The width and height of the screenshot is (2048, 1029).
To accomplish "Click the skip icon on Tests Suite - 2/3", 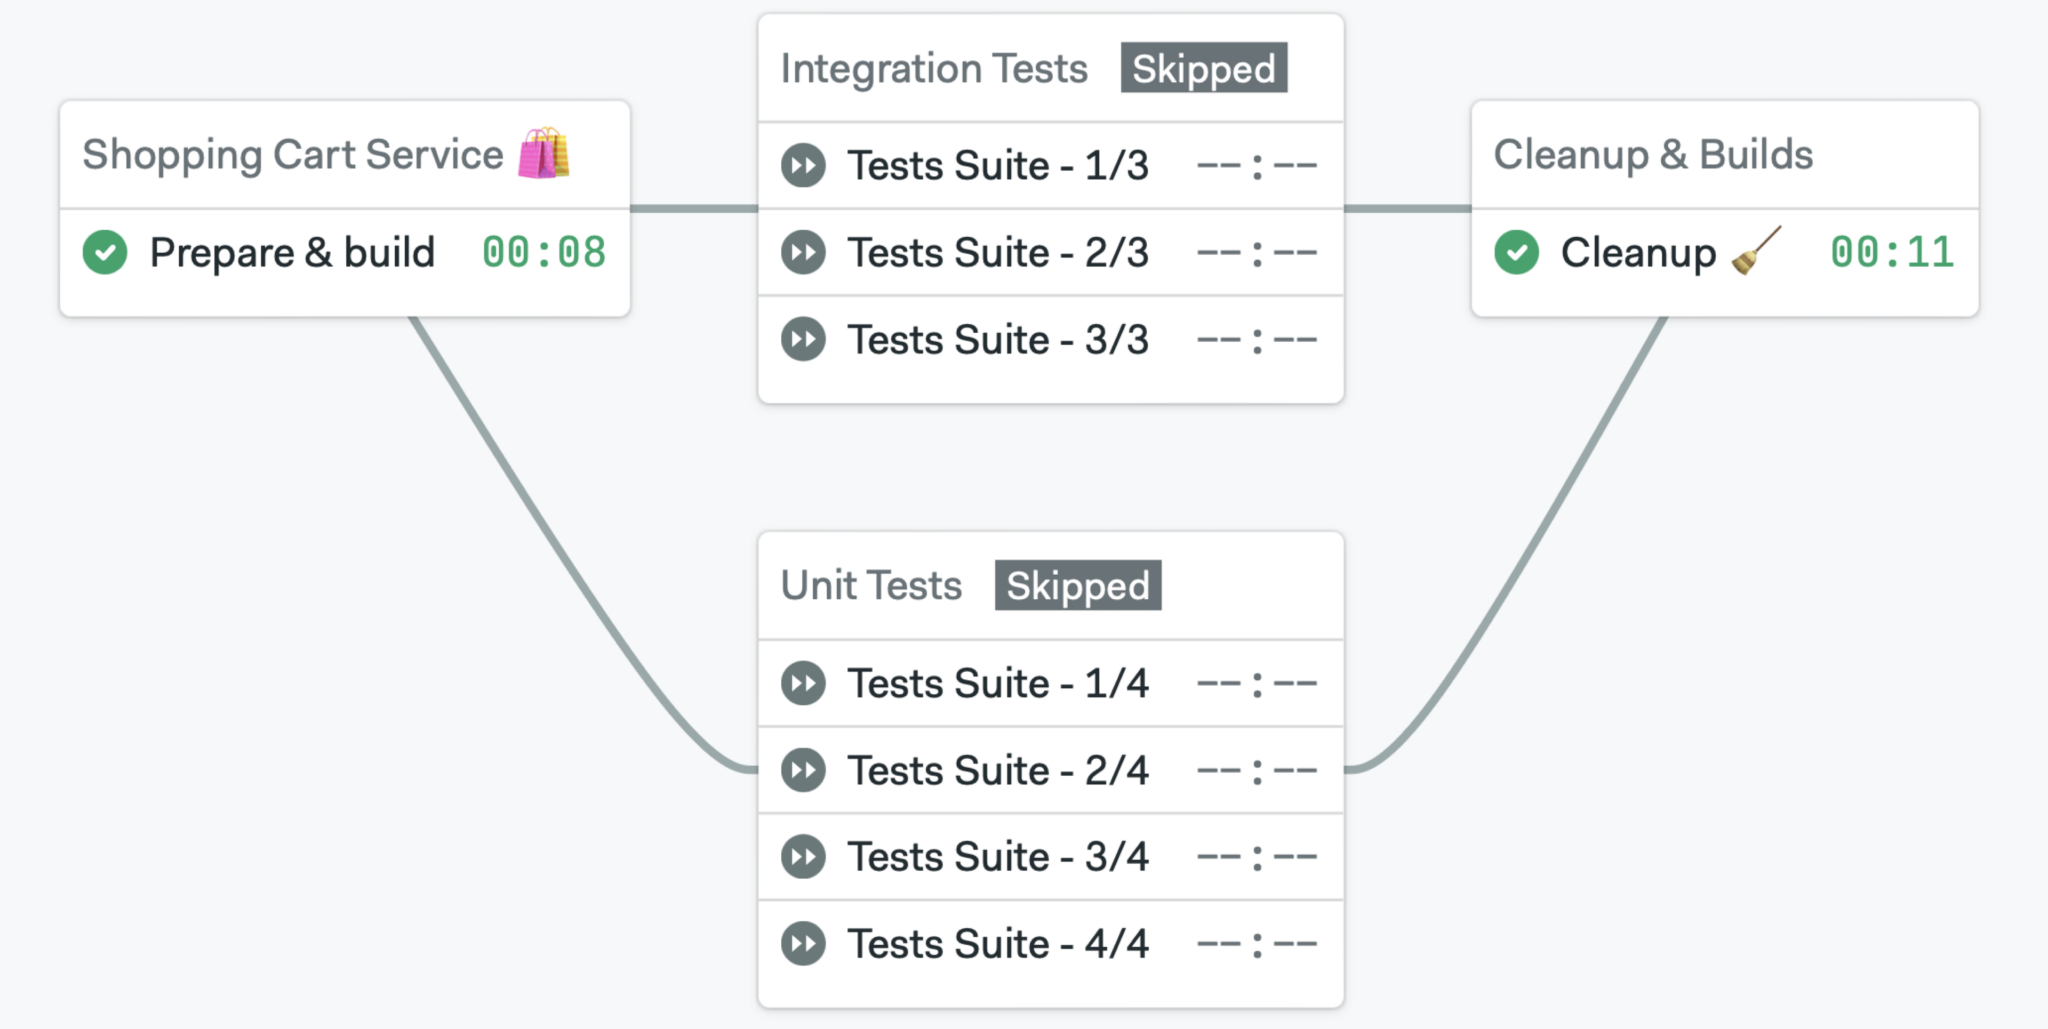I will 803,252.
